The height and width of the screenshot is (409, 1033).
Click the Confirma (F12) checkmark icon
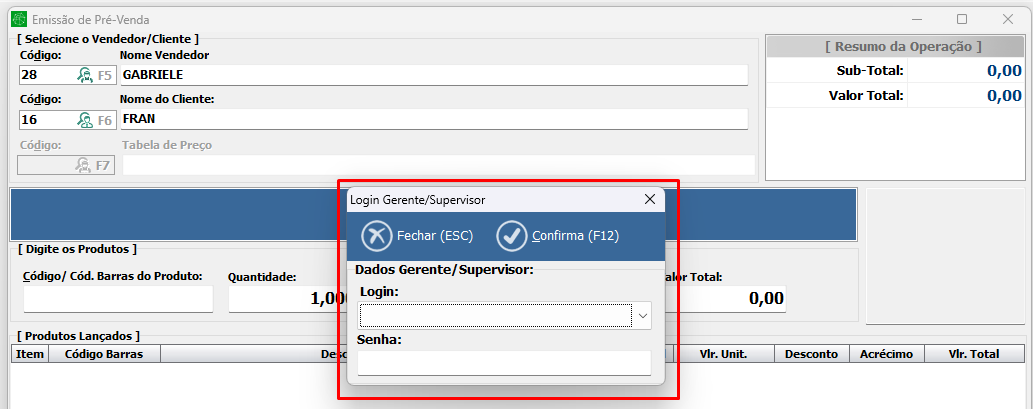(512, 236)
